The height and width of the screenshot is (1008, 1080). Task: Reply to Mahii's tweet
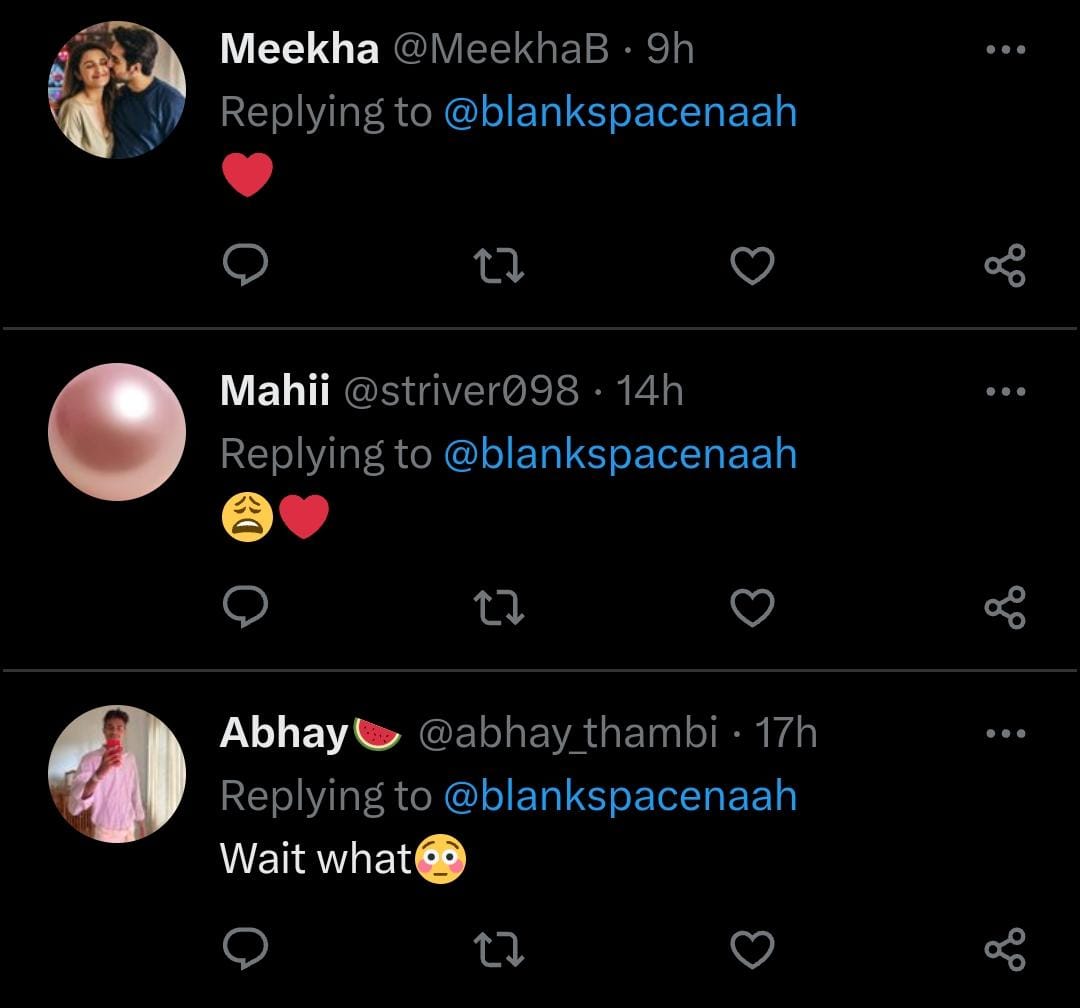tap(245, 606)
